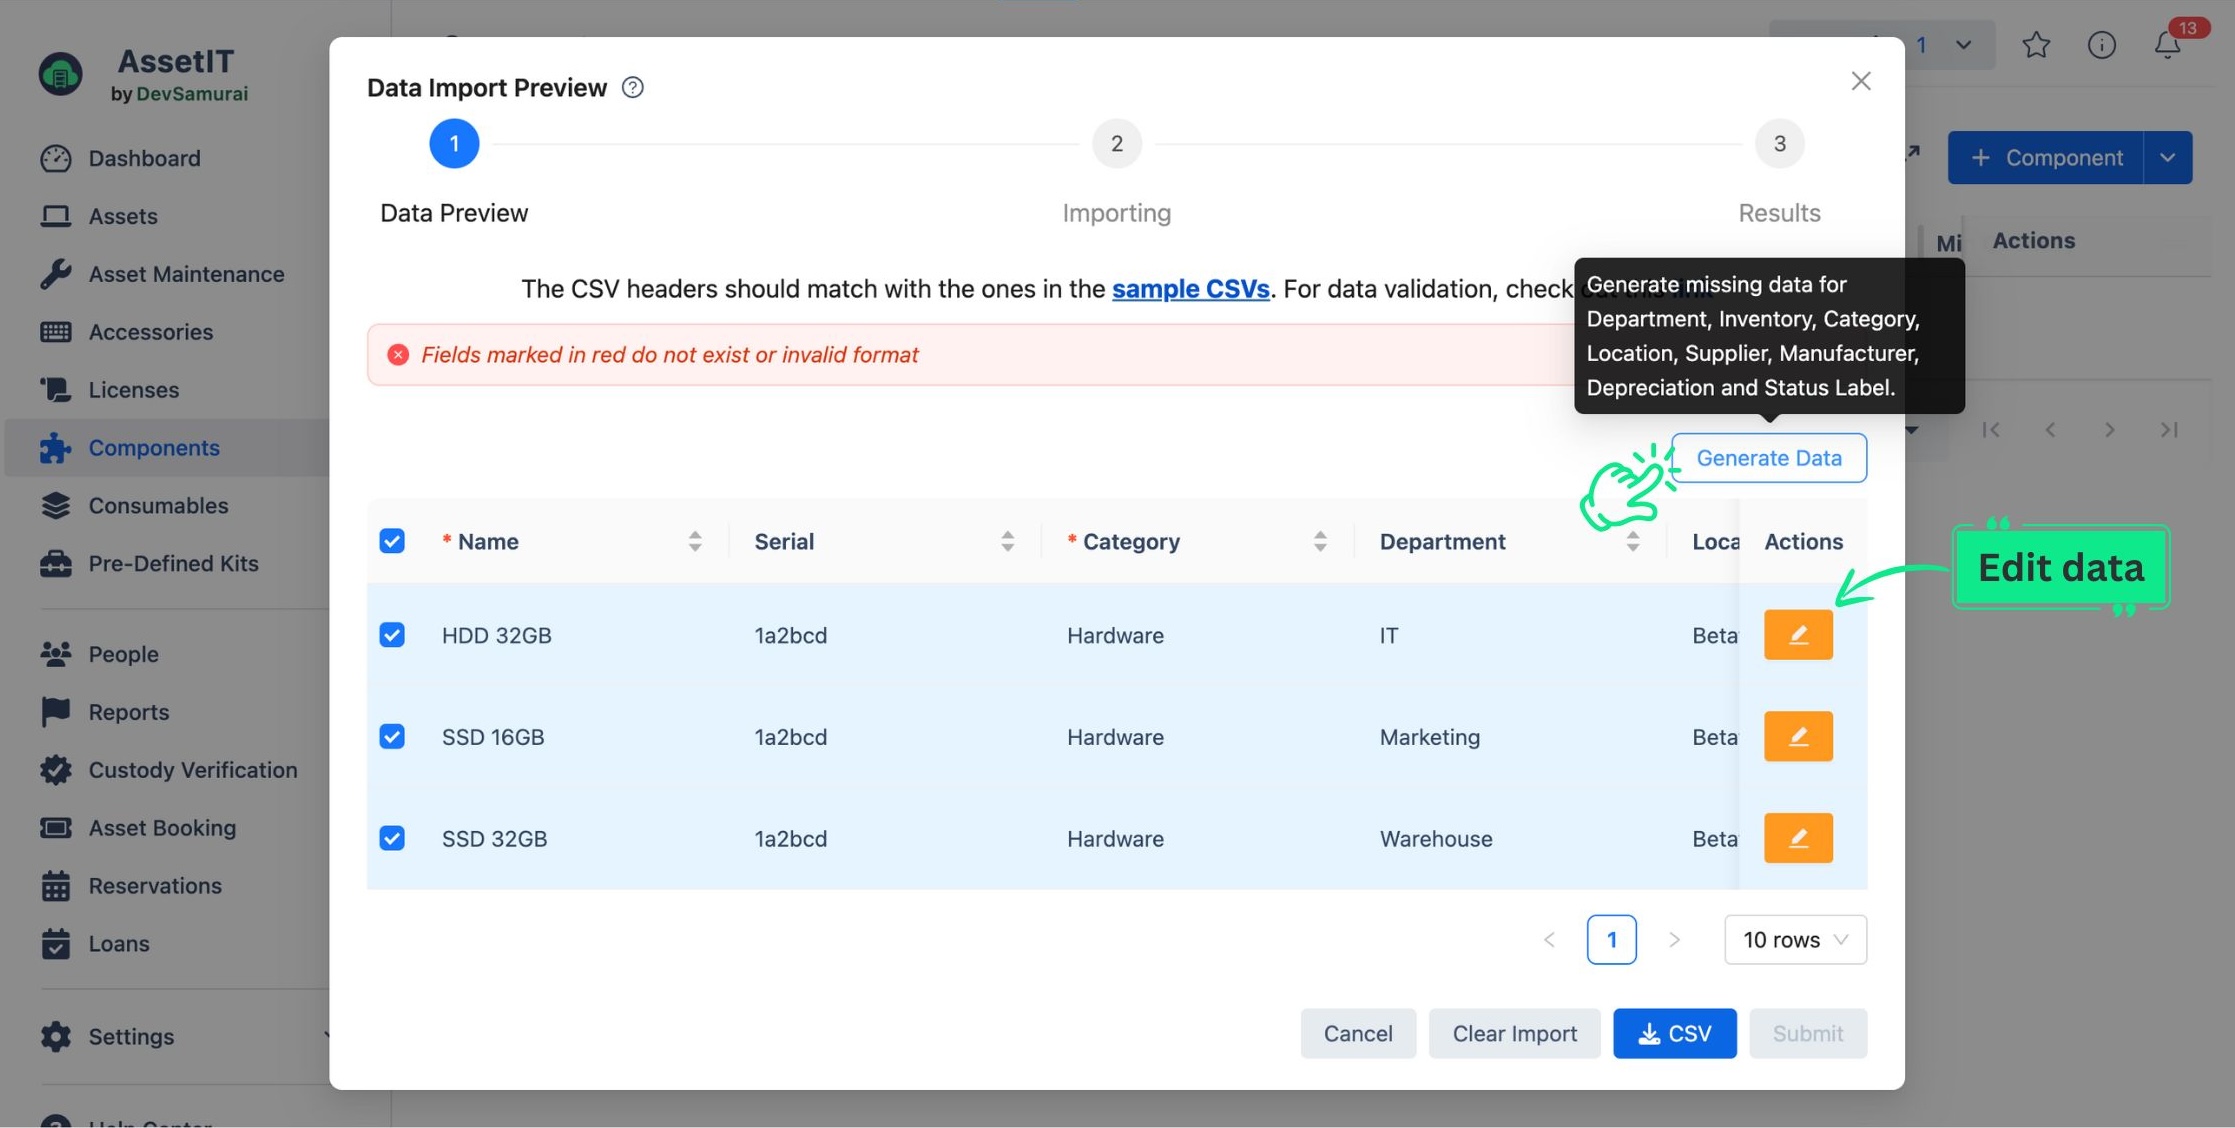
Task: Click the edit pencil for SSD 16GB row
Action: point(1797,736)
